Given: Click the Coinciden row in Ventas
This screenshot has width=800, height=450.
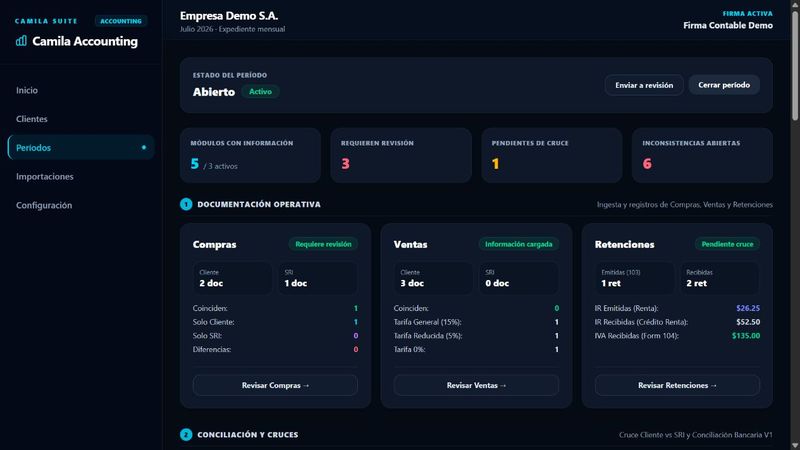Looking at the screenshot, I should click(x=476, y=308).
